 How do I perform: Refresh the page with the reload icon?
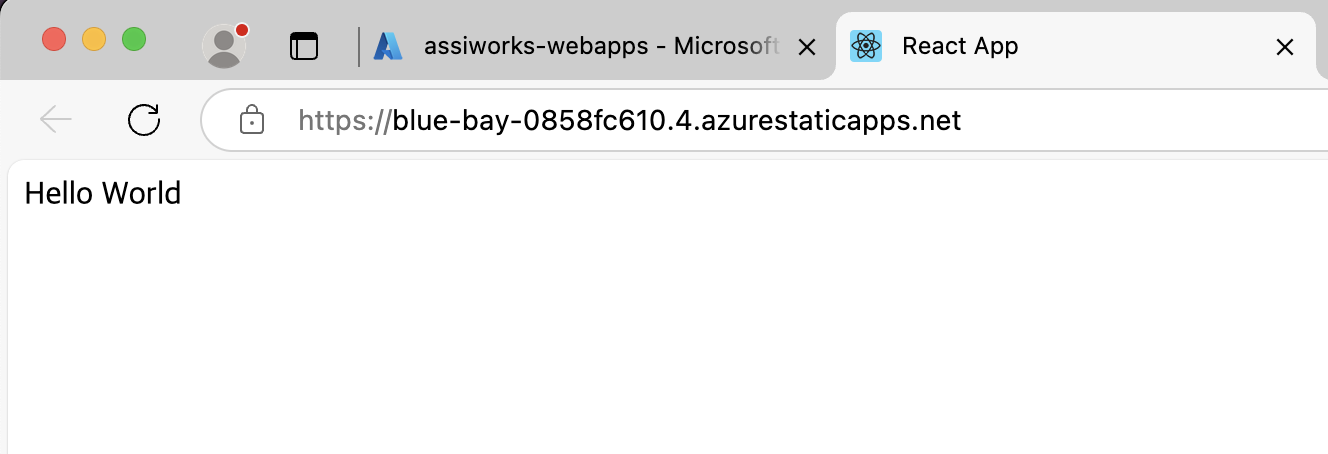pos(144,120)
